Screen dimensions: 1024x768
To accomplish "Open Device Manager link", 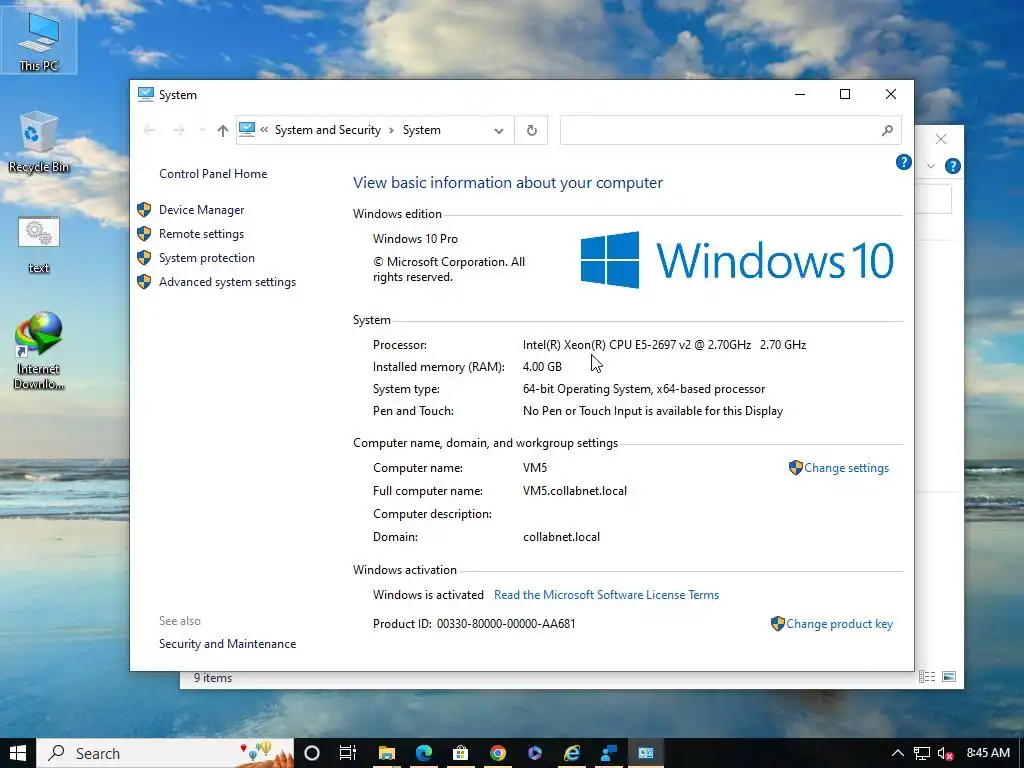I will coord(201,210).
